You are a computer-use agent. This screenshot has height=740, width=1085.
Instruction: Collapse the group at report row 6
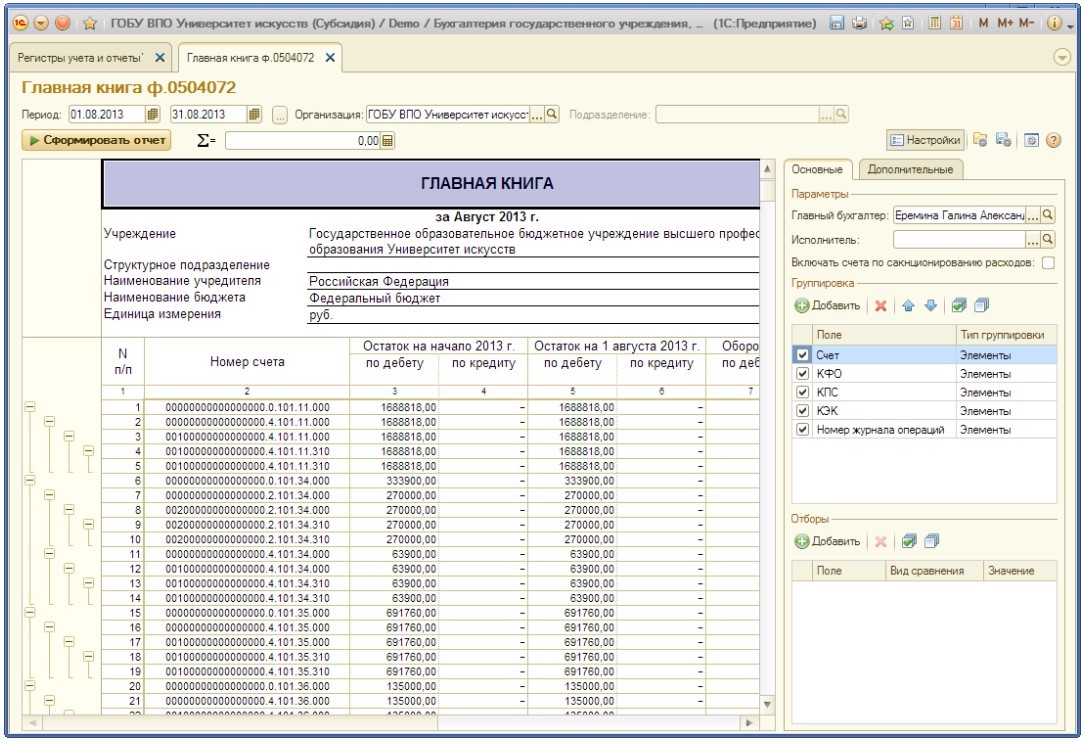click(x=30, y=480)
